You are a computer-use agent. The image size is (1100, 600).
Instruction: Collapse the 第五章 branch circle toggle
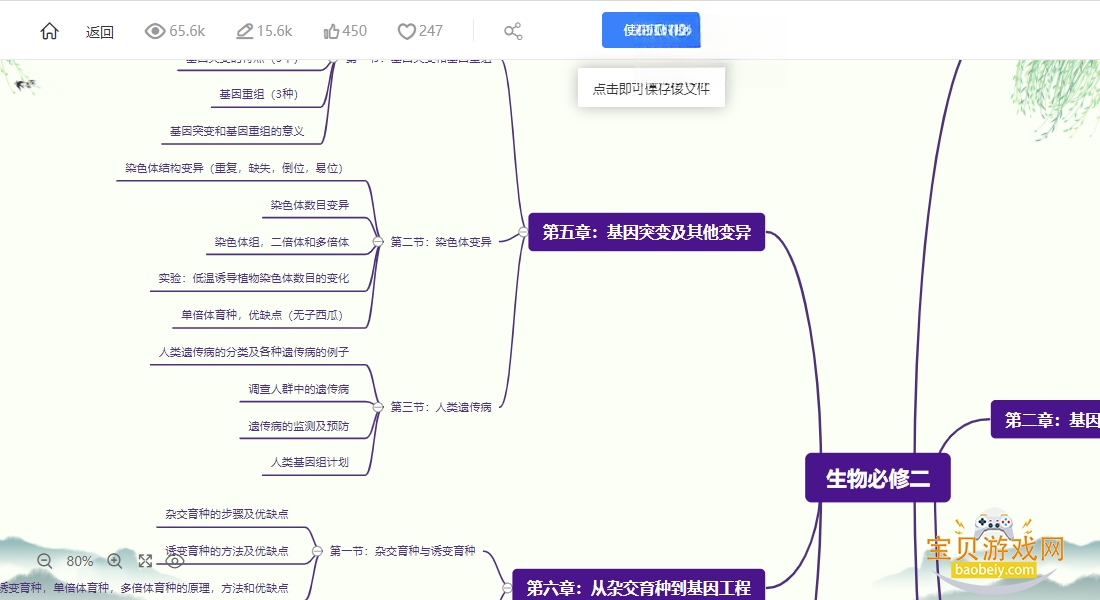(523, 232)
